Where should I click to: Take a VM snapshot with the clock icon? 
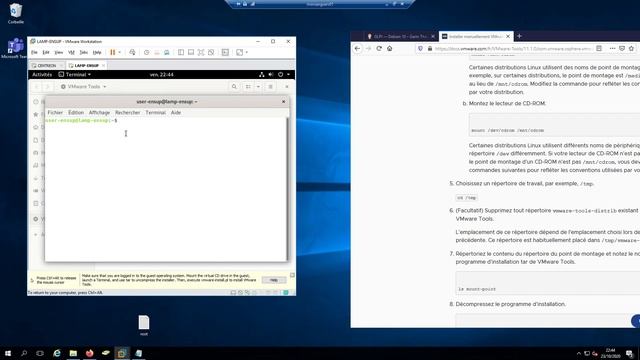(x=147, y=52)
